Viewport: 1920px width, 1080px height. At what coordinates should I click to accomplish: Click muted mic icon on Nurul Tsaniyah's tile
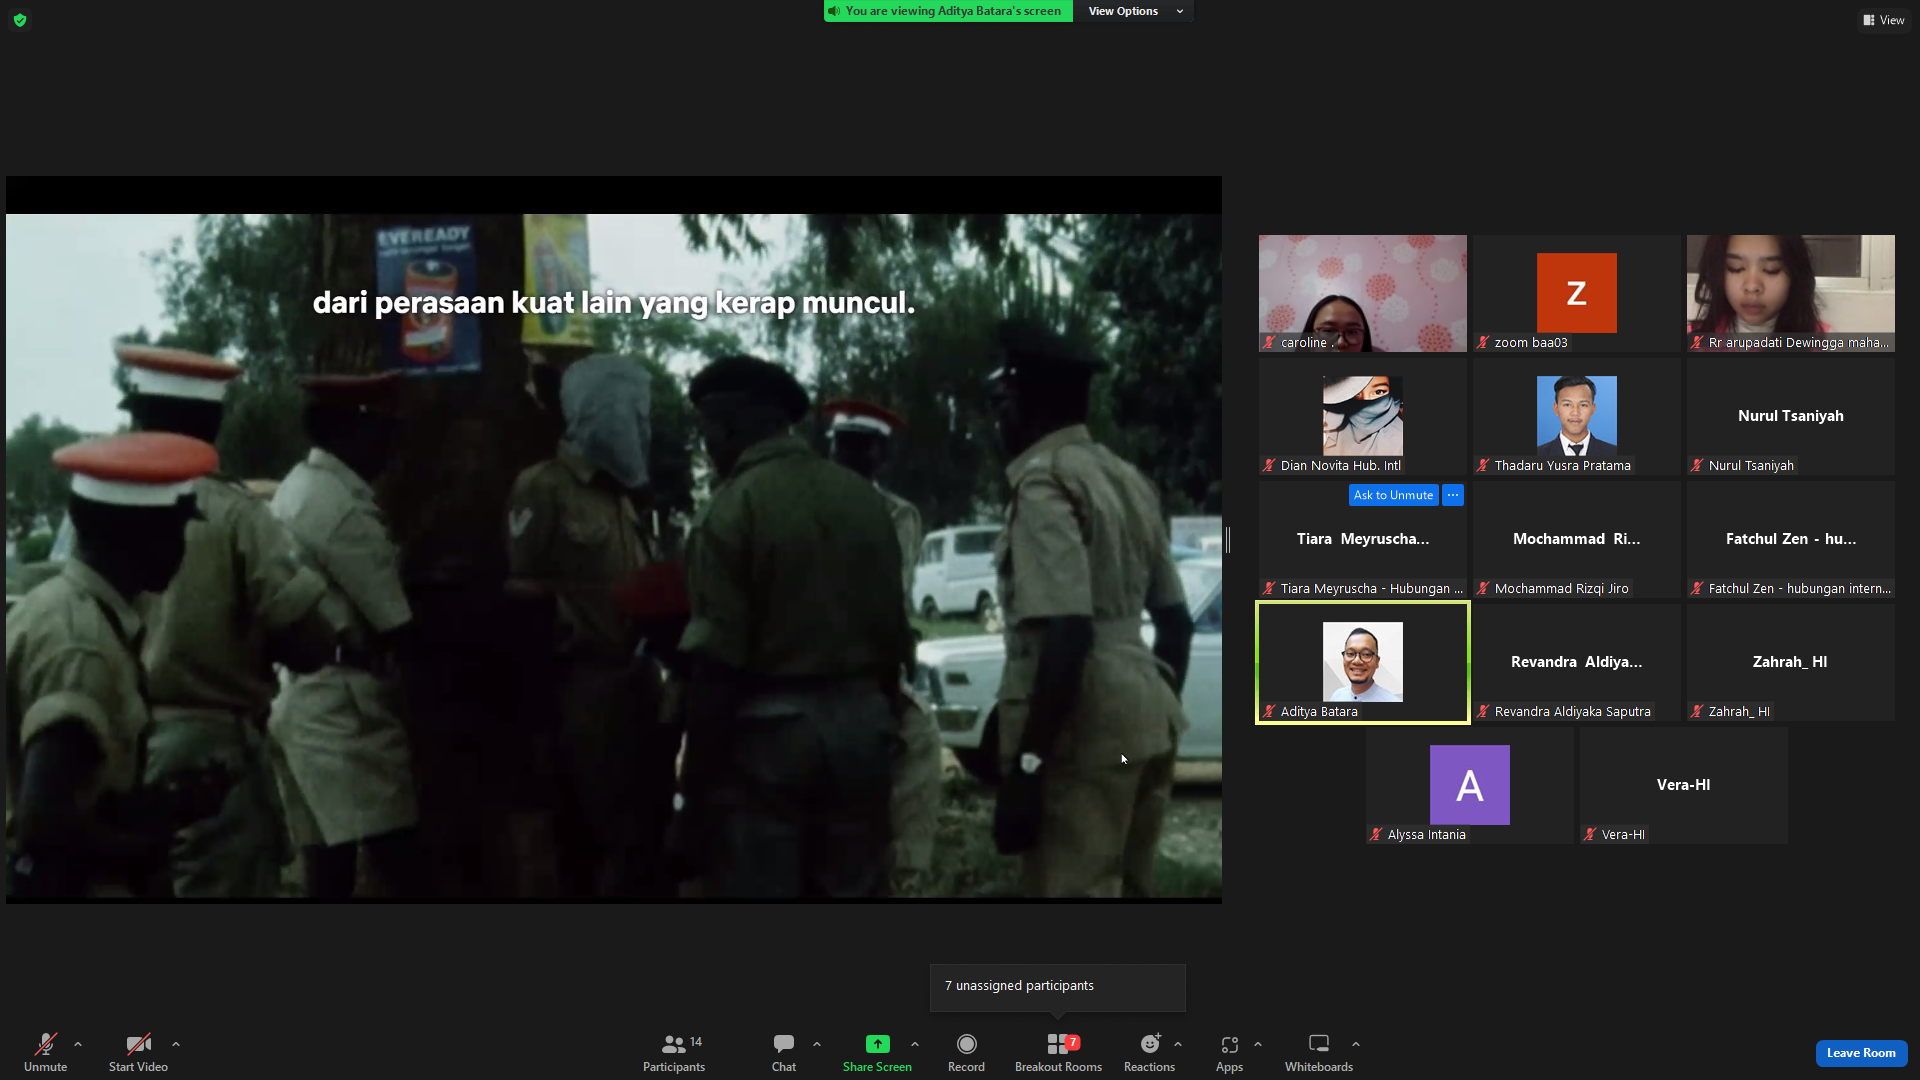click(x=1698, y=466)
